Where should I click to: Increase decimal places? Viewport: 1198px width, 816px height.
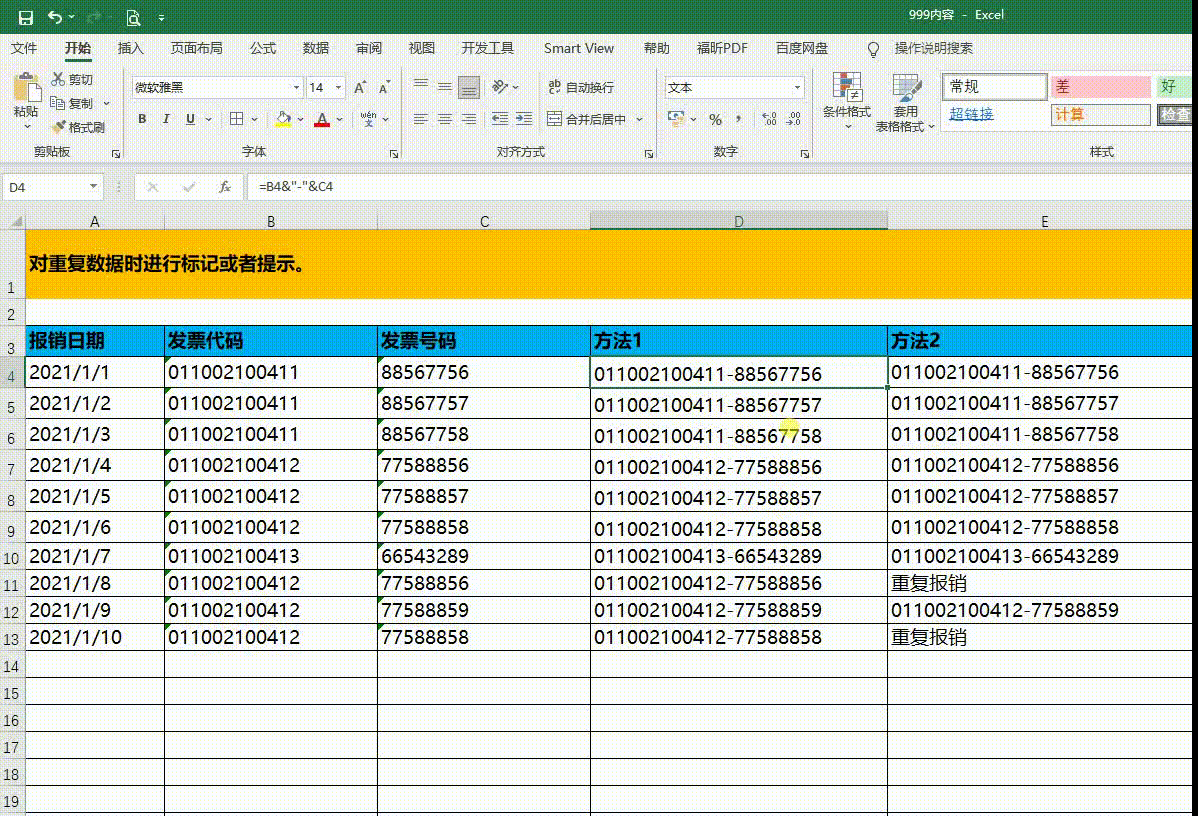click(x=769, y=119)
